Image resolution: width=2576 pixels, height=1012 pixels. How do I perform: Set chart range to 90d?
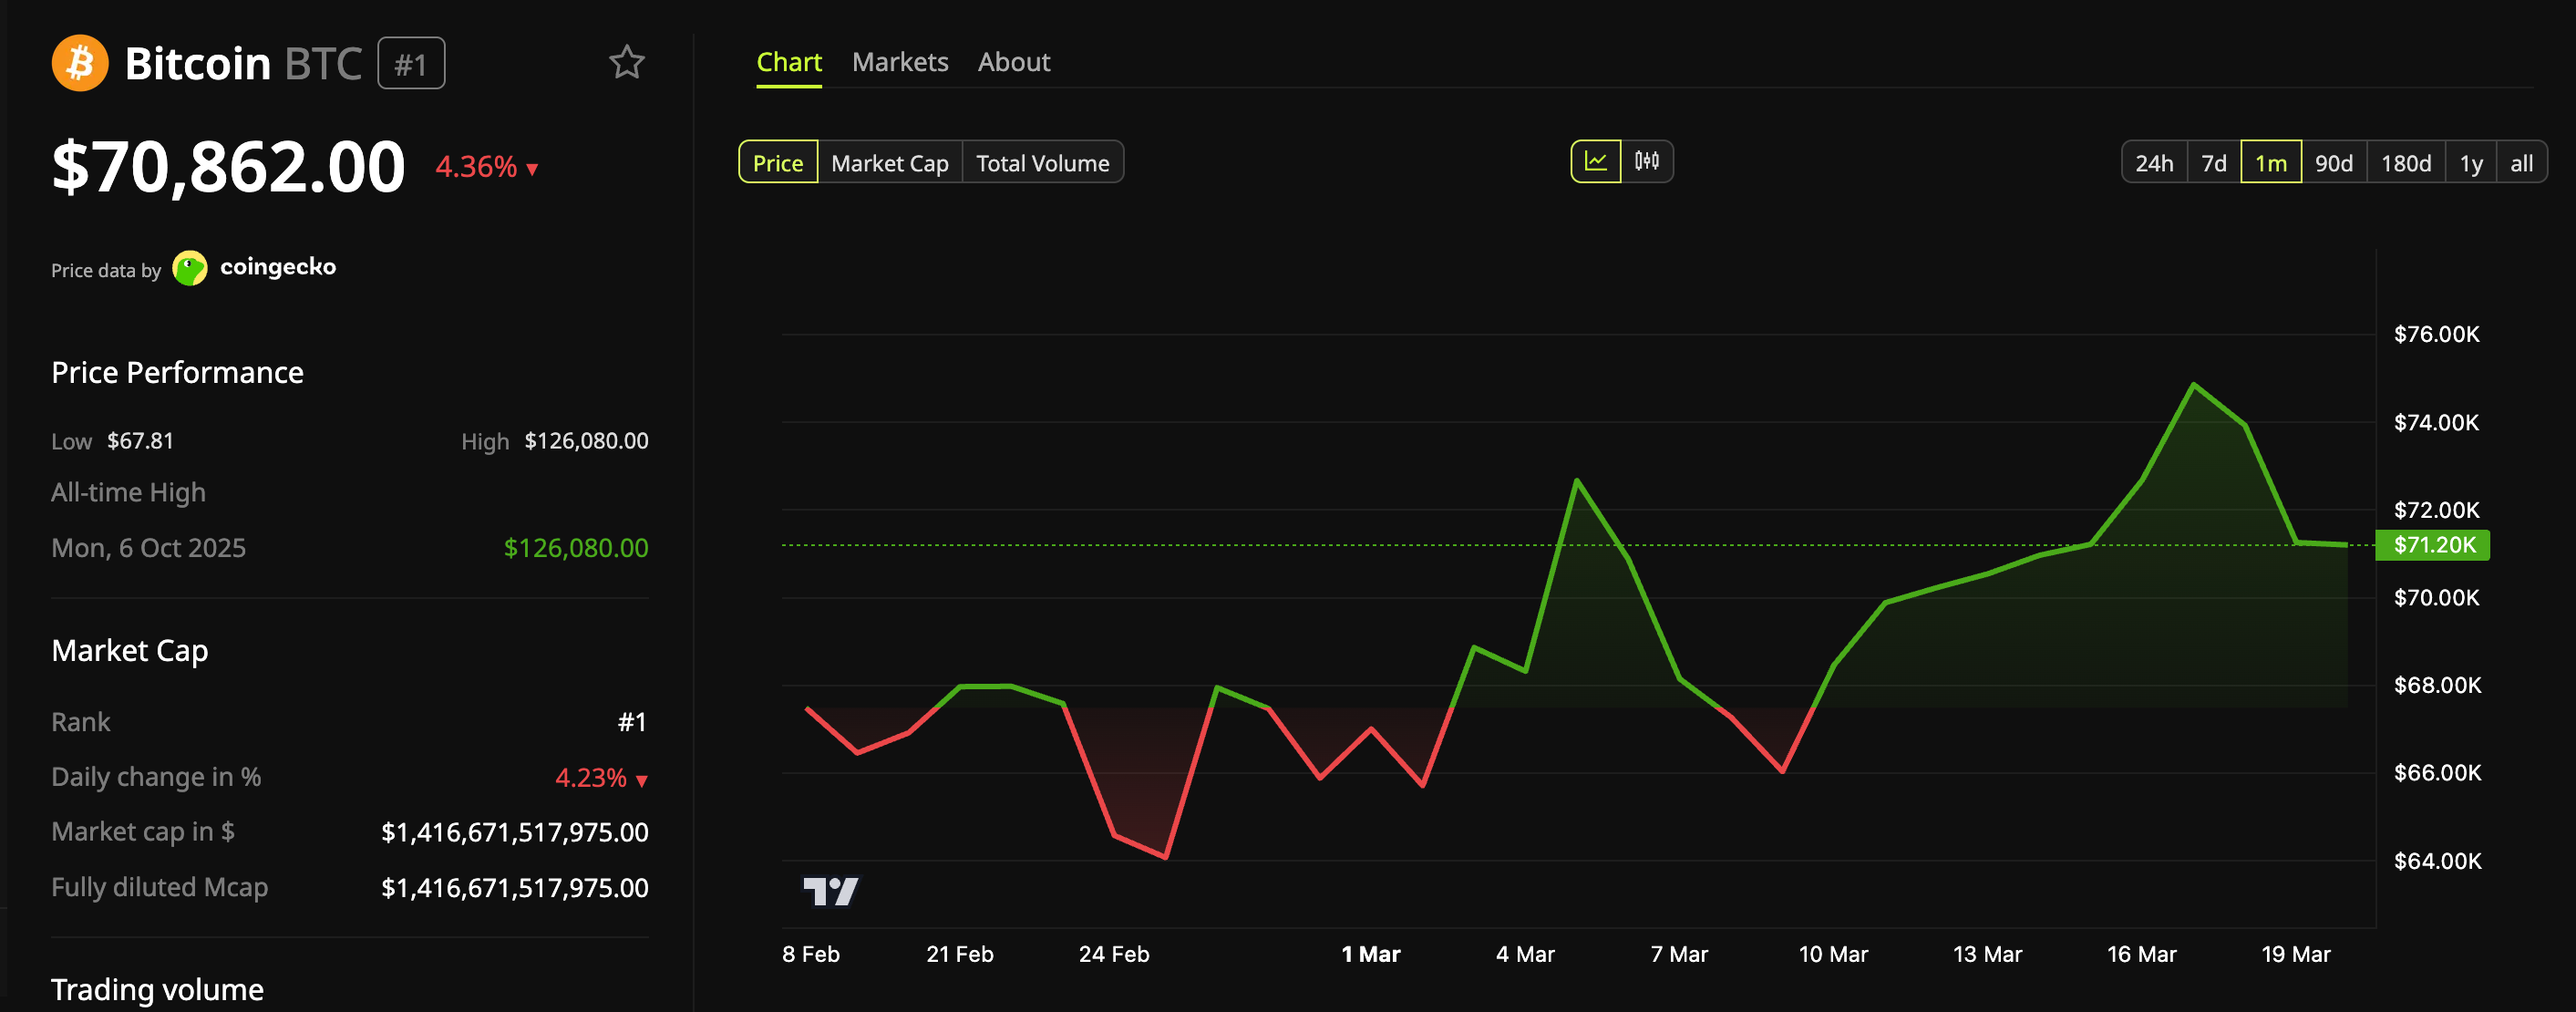pos(2333,163)
